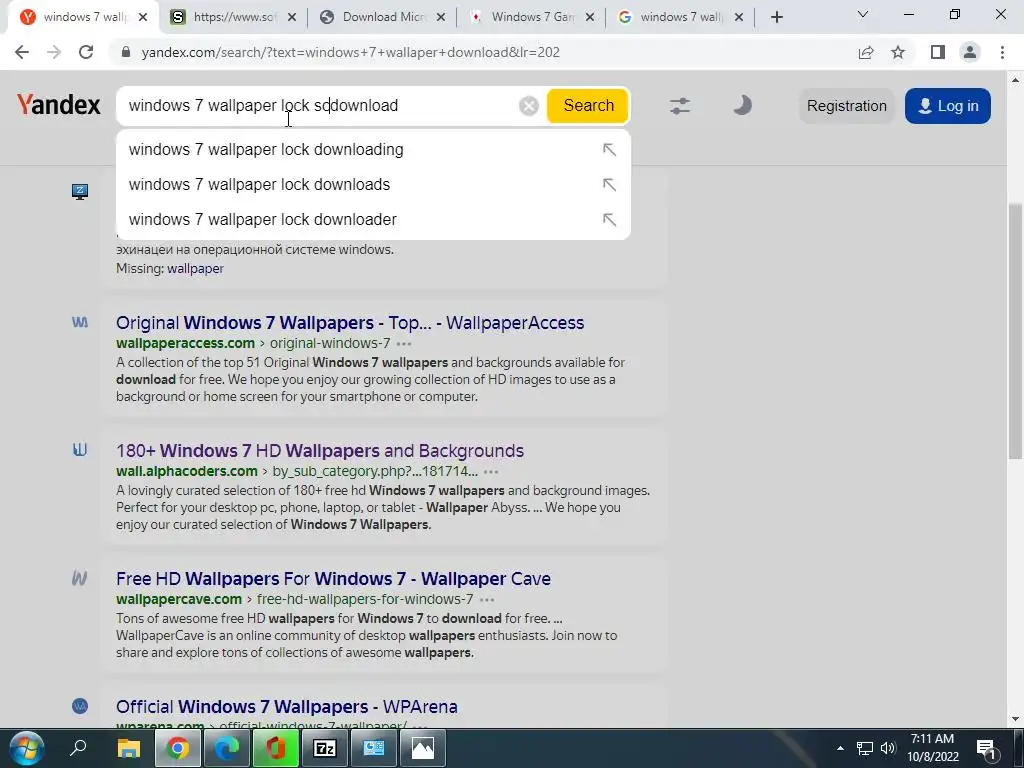Open File Explorer from taskbar

(129, 748)
